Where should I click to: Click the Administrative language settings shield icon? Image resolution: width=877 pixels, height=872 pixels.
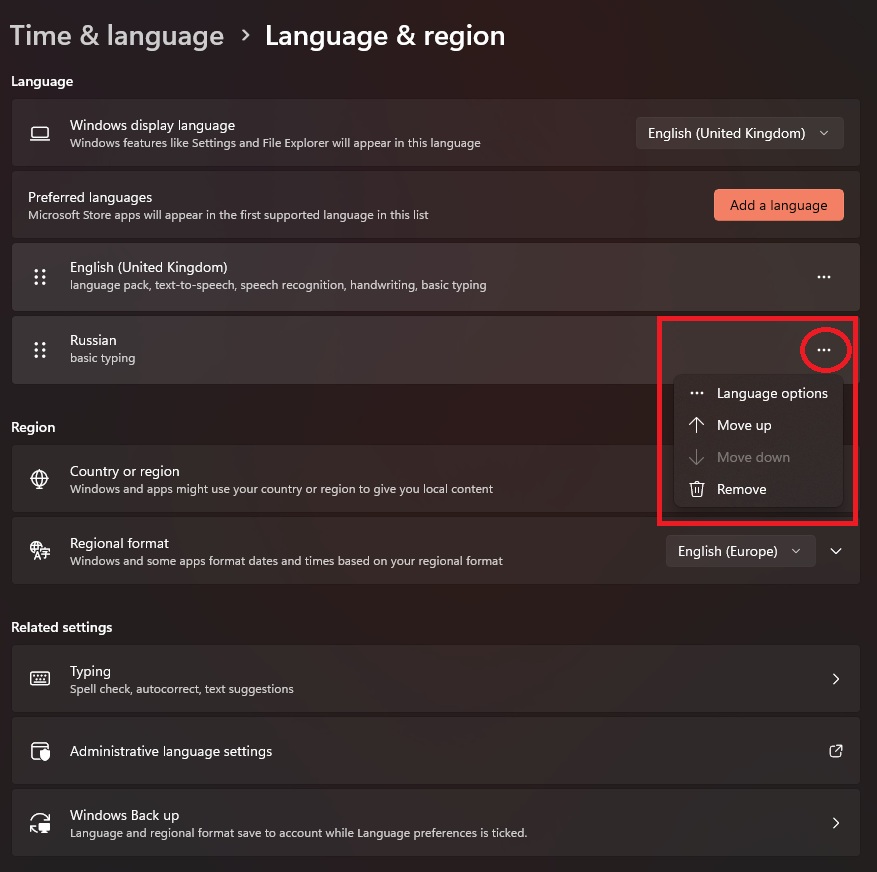(40, 751)
